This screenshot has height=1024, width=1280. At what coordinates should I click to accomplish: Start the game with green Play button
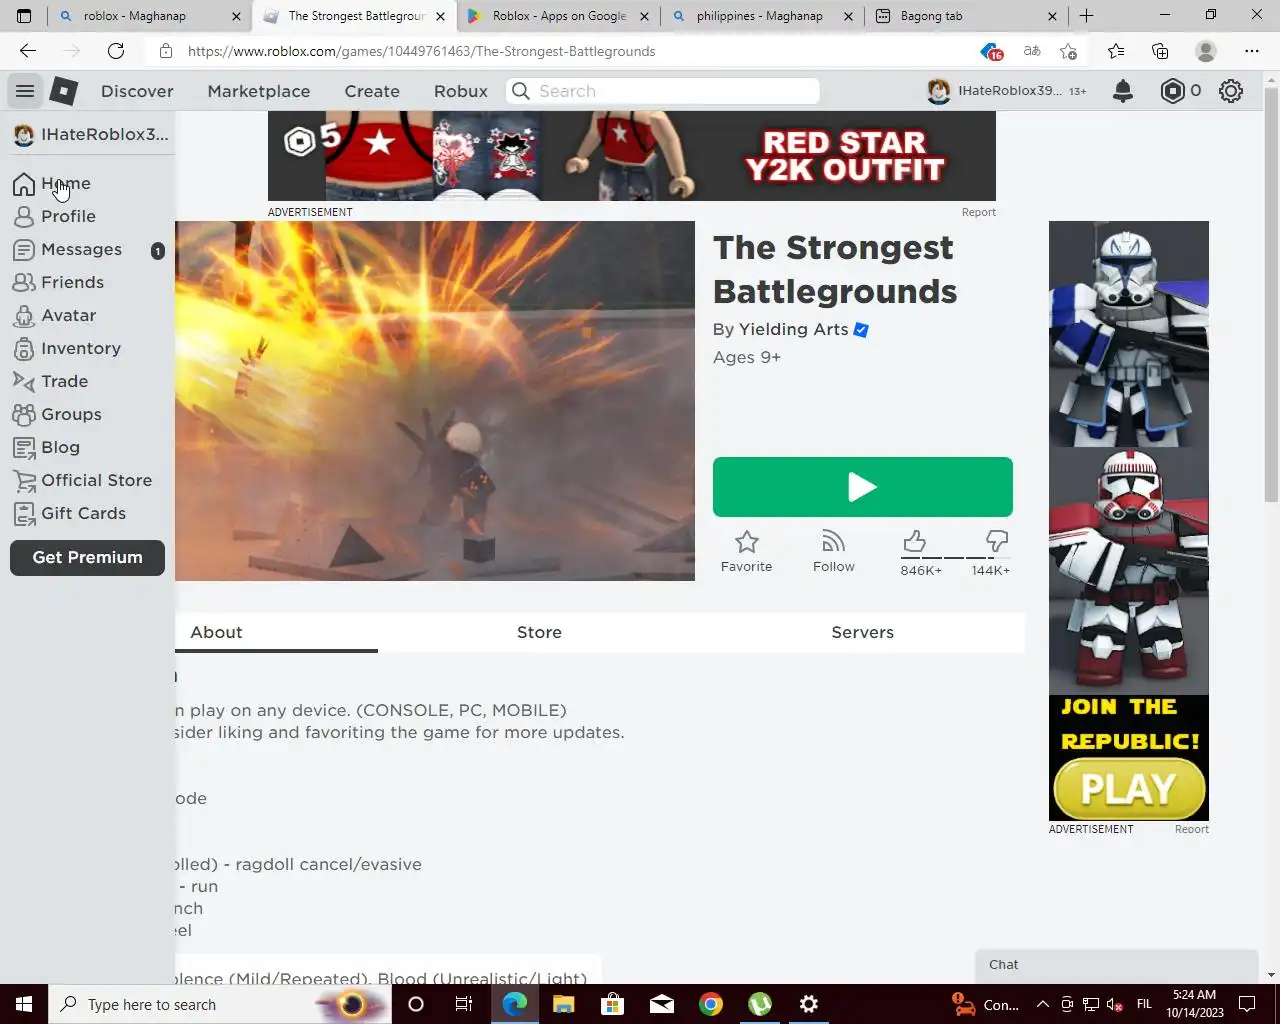pos(862,487)
